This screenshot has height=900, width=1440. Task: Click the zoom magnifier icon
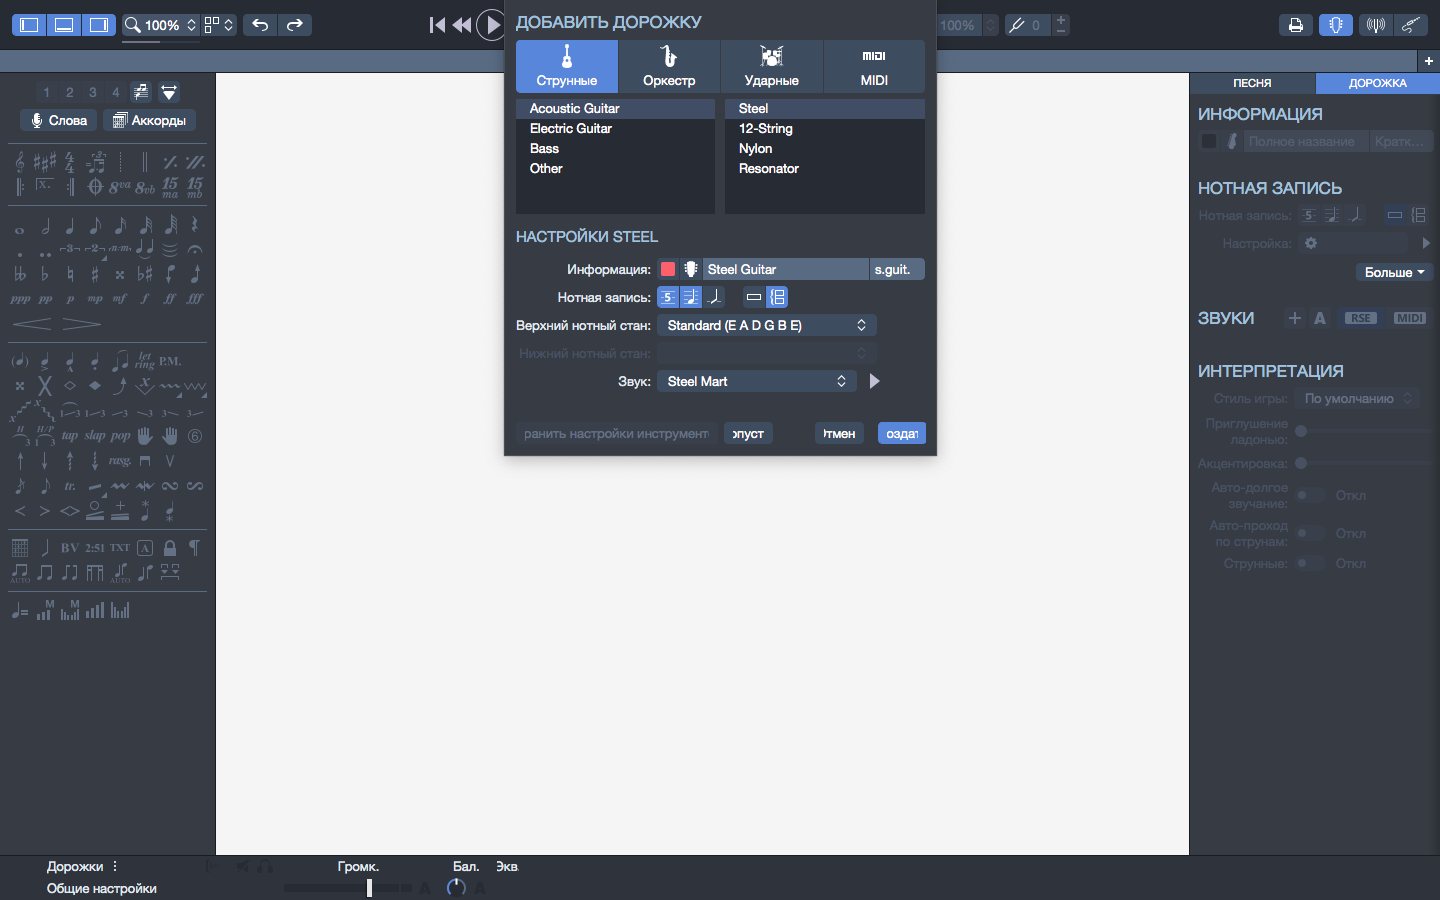click(x=133, y=25)
